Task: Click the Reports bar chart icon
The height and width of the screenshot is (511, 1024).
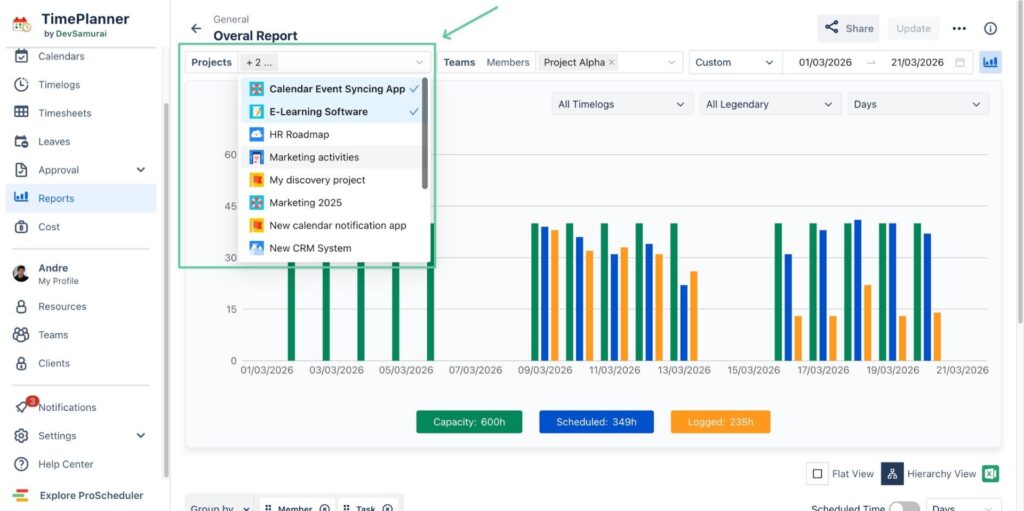Action: tap(21, 198)
